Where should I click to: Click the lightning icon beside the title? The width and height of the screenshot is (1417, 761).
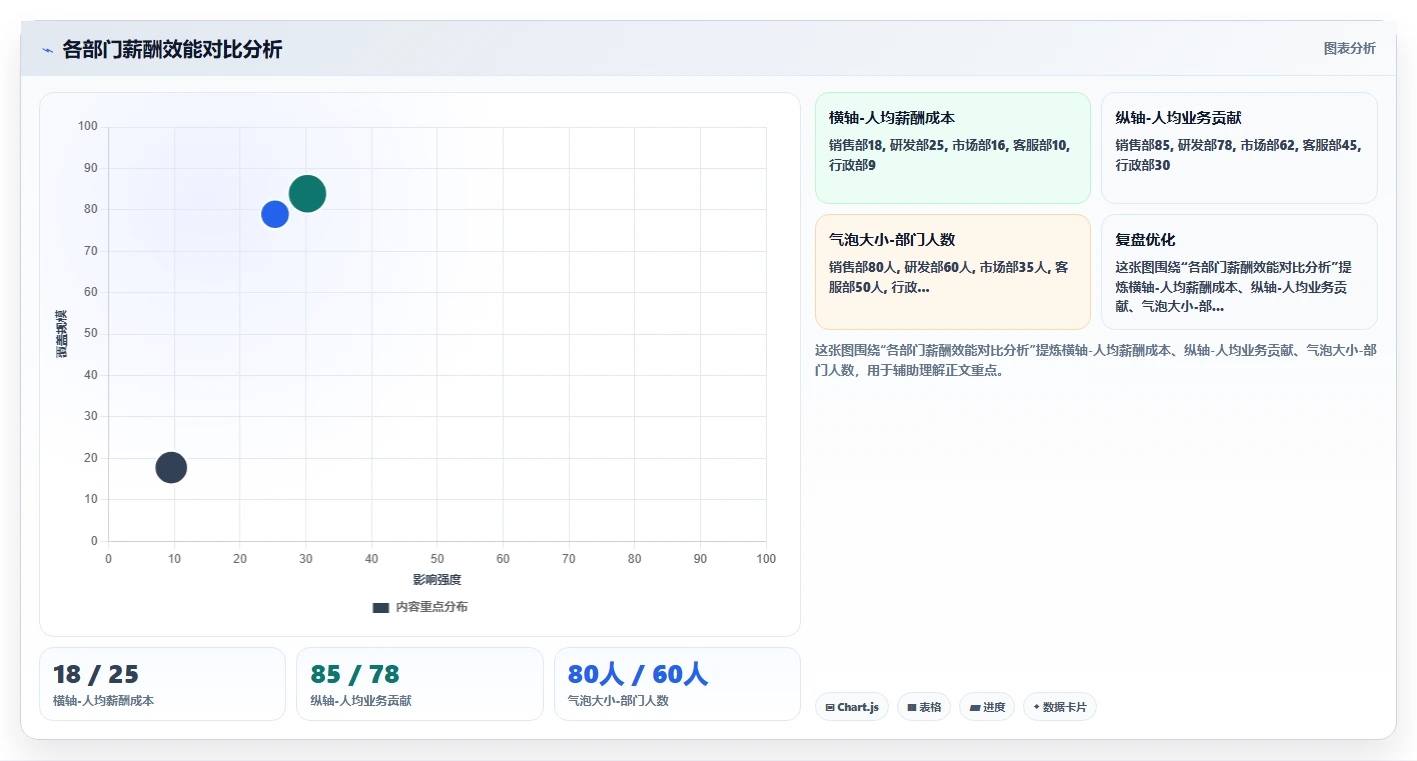pos(48,50)
